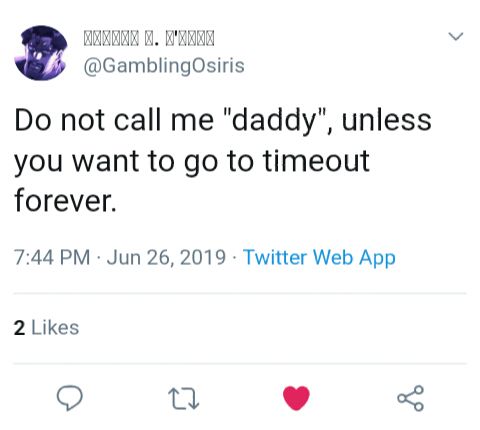Open the @GamblingOsiris profile handle

(x=164, y=66)
